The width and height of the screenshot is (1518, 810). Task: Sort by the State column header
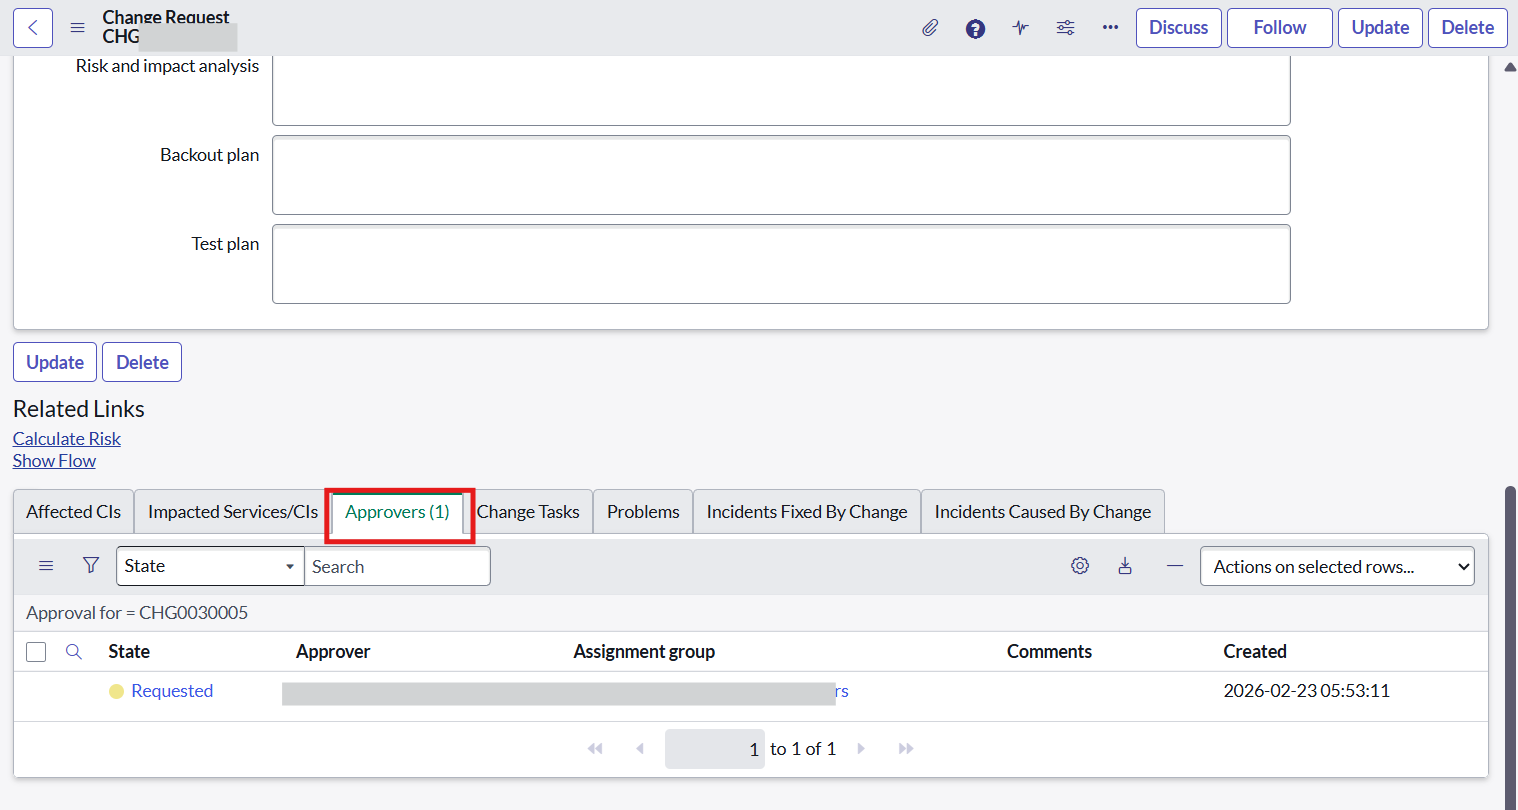(x=129, y=652)
